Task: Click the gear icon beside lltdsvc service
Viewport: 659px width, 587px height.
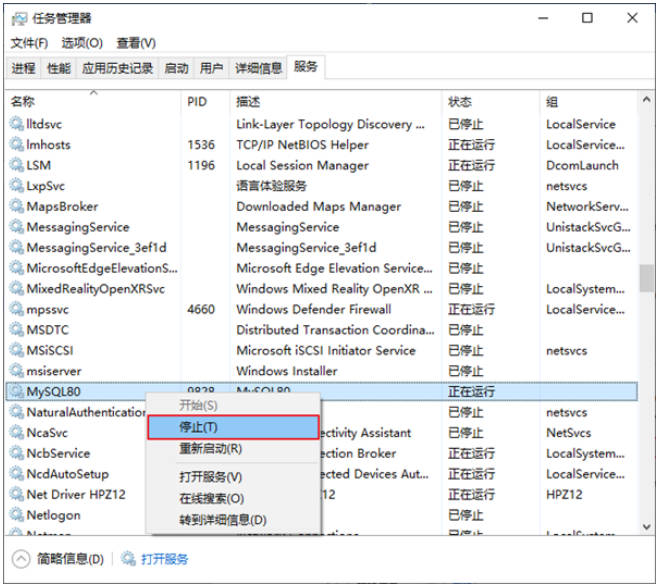Action: 17,124
